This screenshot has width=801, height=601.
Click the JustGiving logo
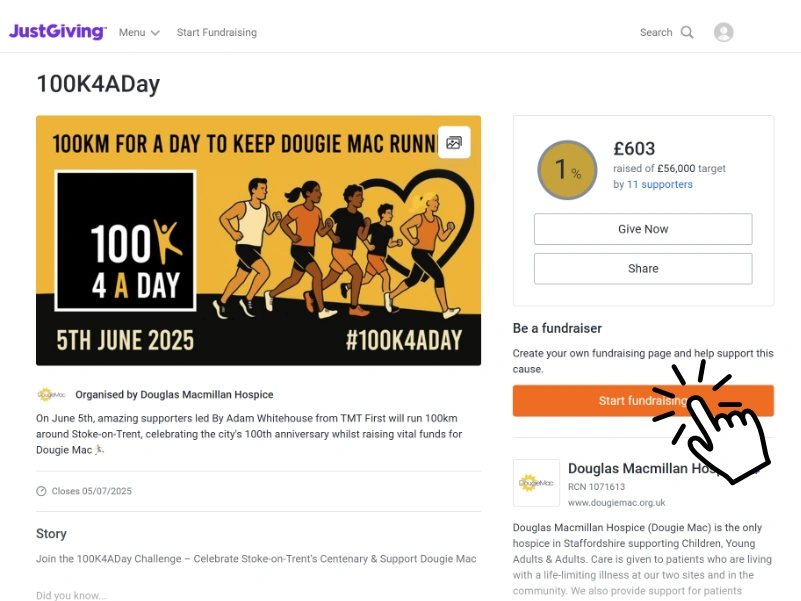tap(57, 32)
